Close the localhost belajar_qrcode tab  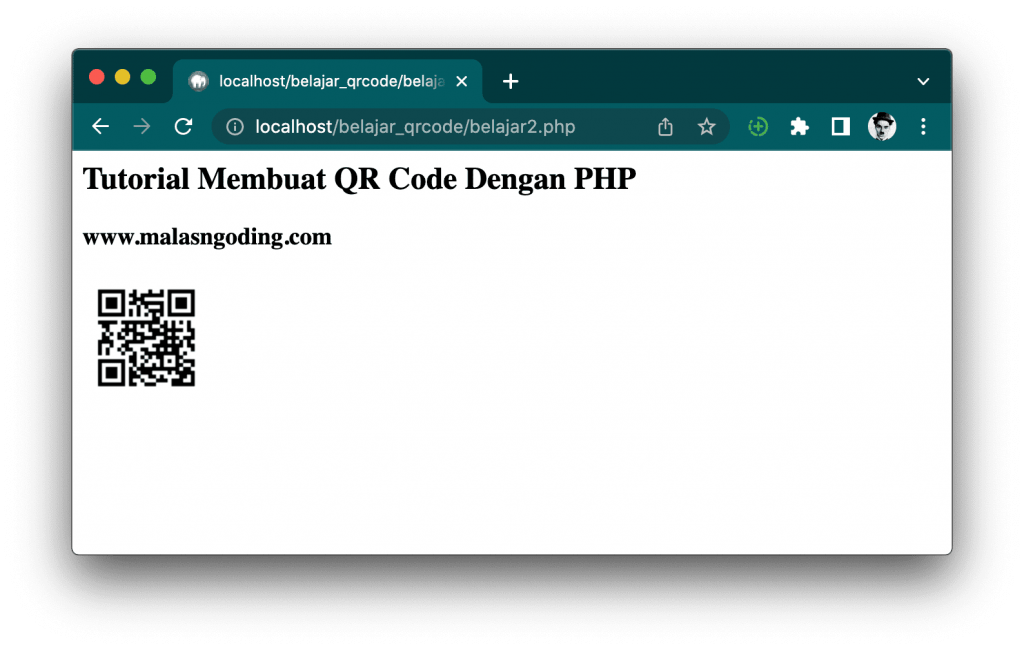point(461,82)
